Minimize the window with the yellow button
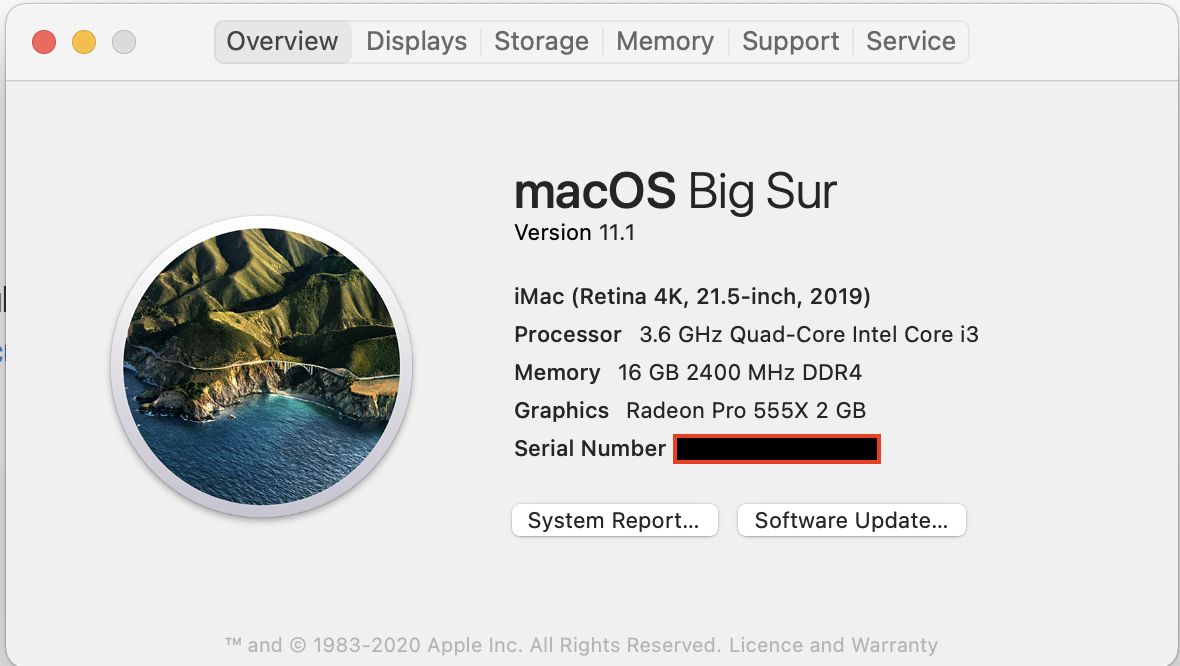This screenshot has height=666, width=1180. pos(84,42)
